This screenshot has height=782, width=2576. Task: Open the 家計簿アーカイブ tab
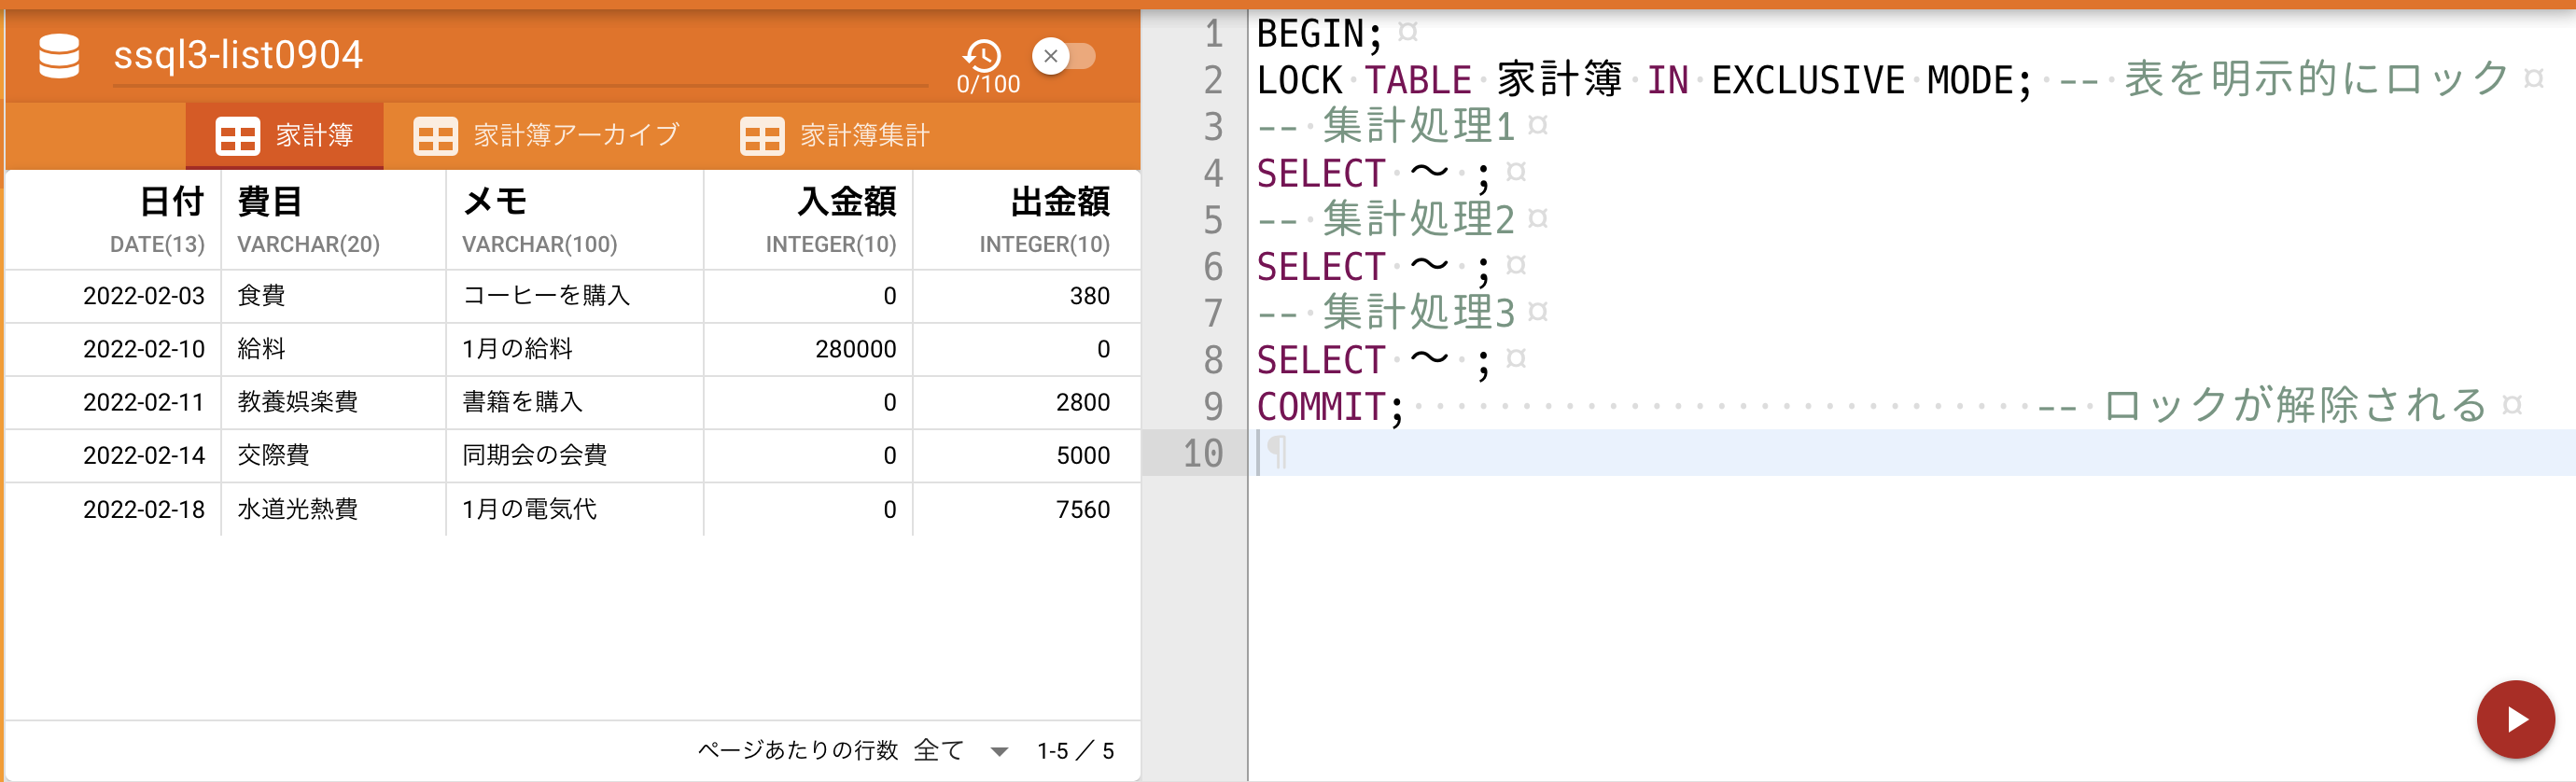tap(546, 135)
